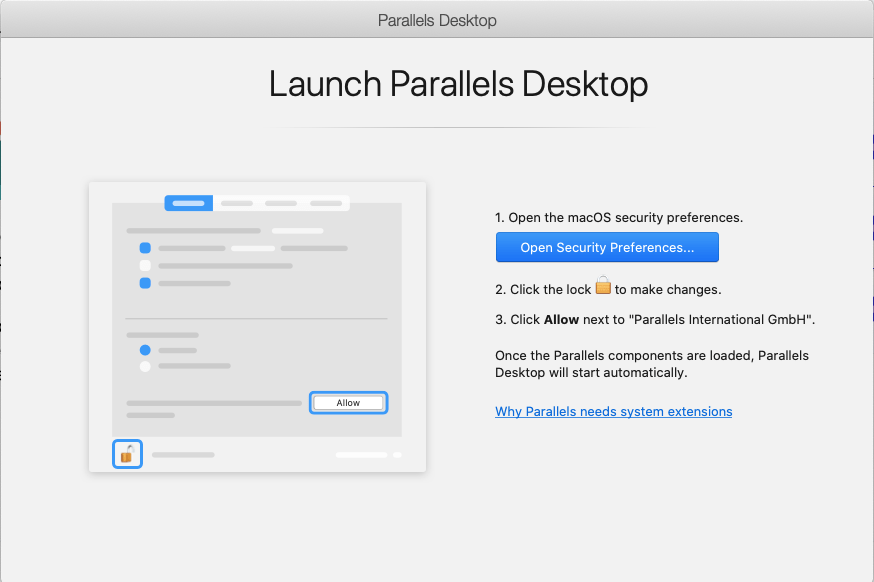Open the Why Parallels needs system extensions link
Image resolution: width=874 pixels, height=582 pixels.
(x=614, y=411)
